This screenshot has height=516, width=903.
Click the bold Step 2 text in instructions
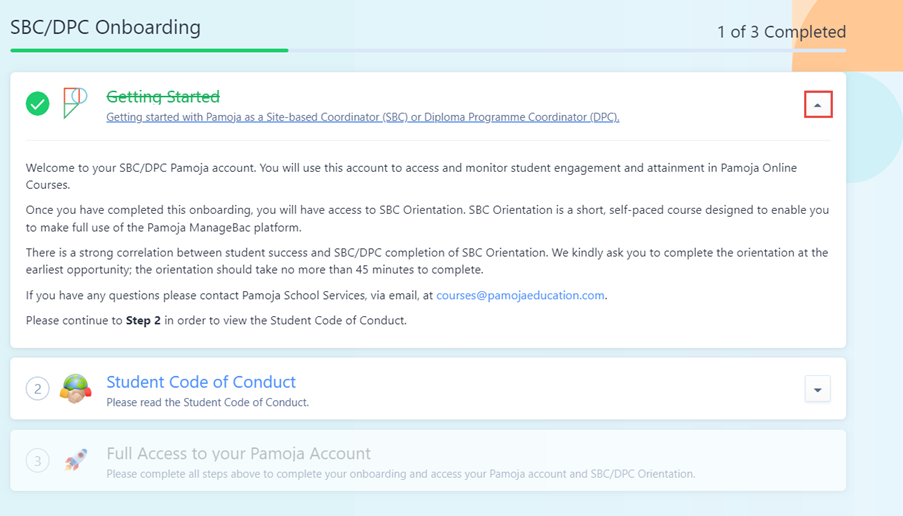coord(143,320)
